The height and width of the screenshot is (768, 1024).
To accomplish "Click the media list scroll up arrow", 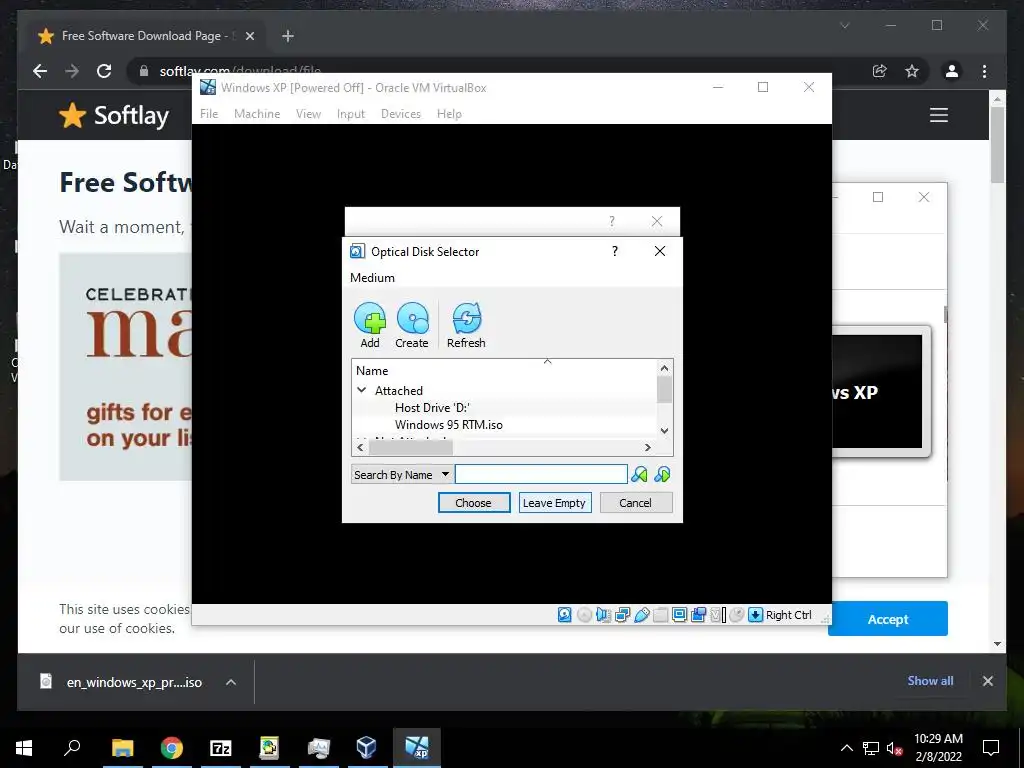I will [x=664, y=368].
